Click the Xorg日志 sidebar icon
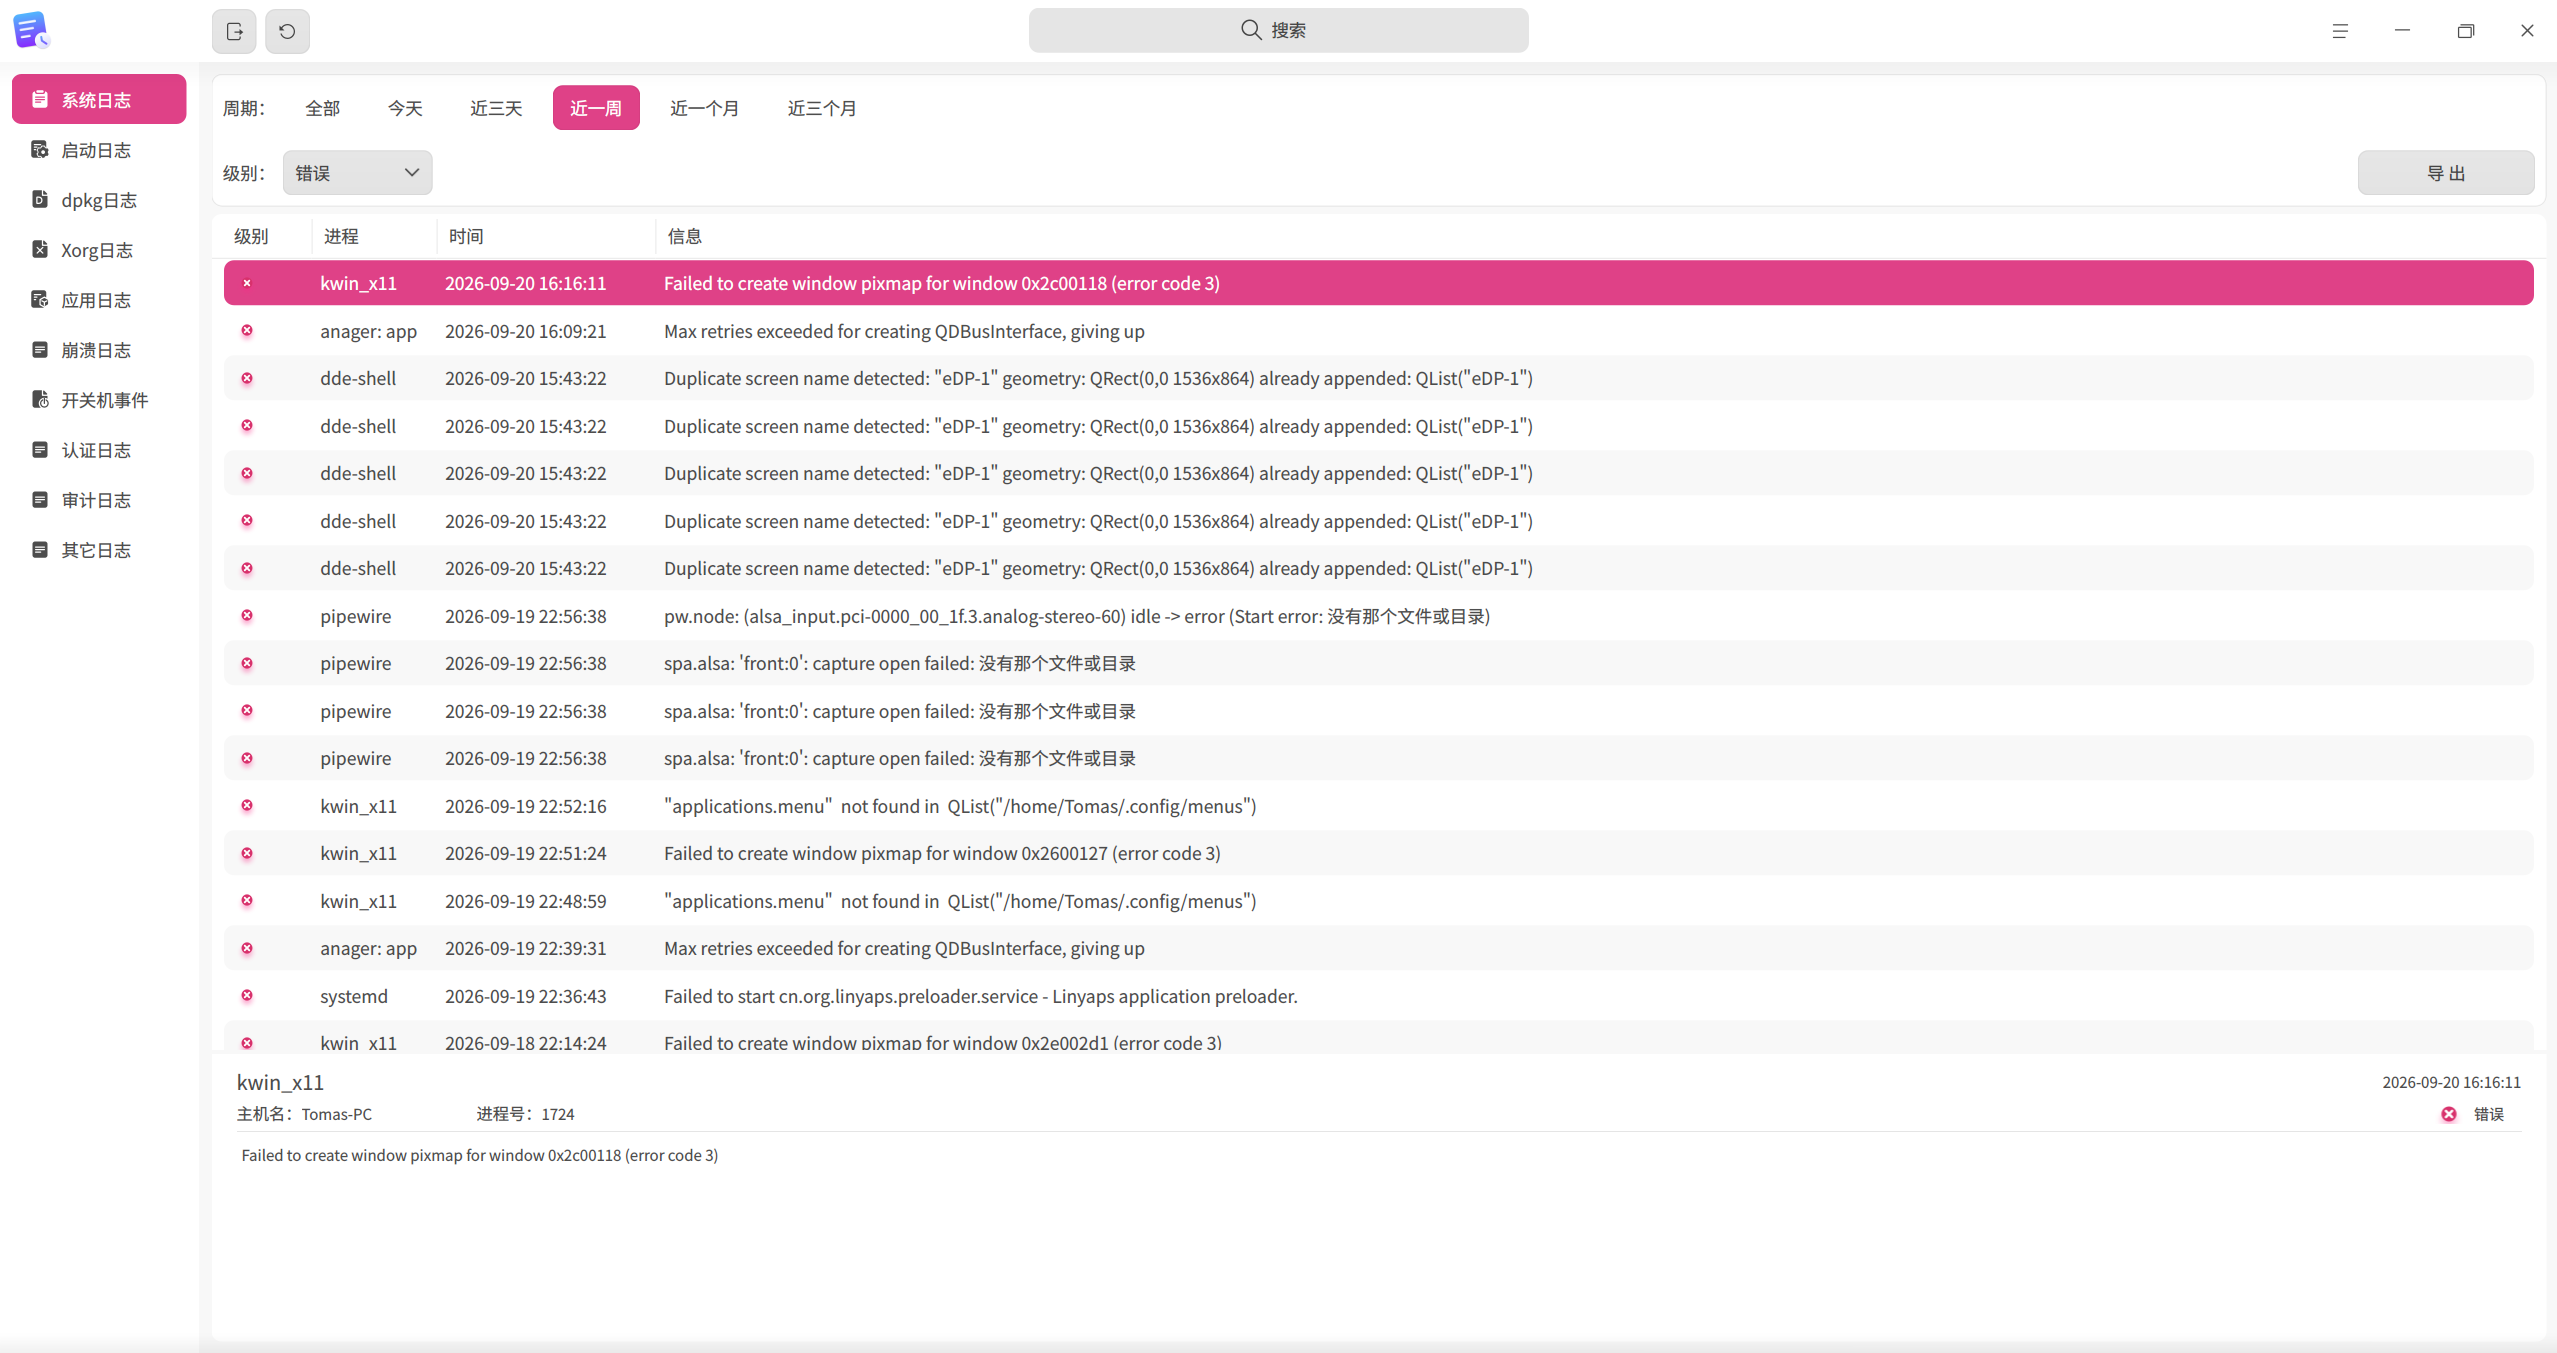The image size is (2557, 1353). [40, 250]
